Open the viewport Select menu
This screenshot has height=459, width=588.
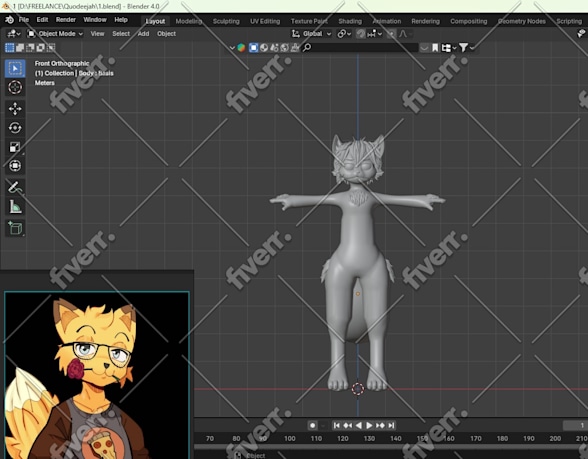(x=121, y=34)
